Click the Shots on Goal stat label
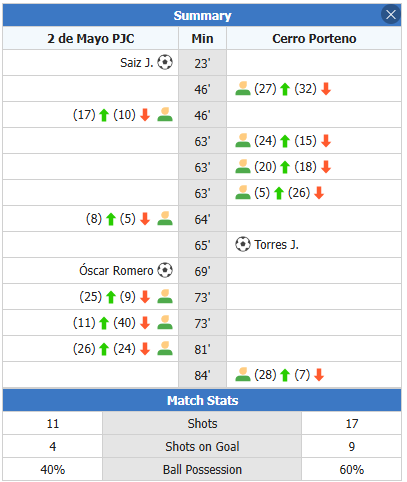The height and width of the screenshot is (482, 407). pyautogui.click(x=202, y=446)
